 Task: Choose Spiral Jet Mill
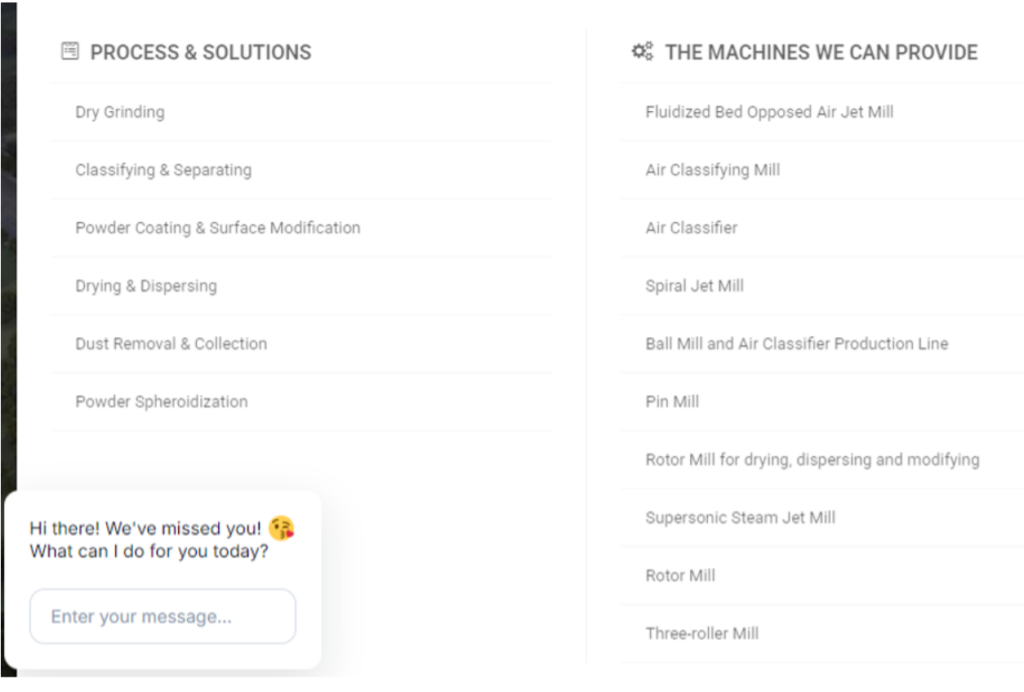click(694, 286)
